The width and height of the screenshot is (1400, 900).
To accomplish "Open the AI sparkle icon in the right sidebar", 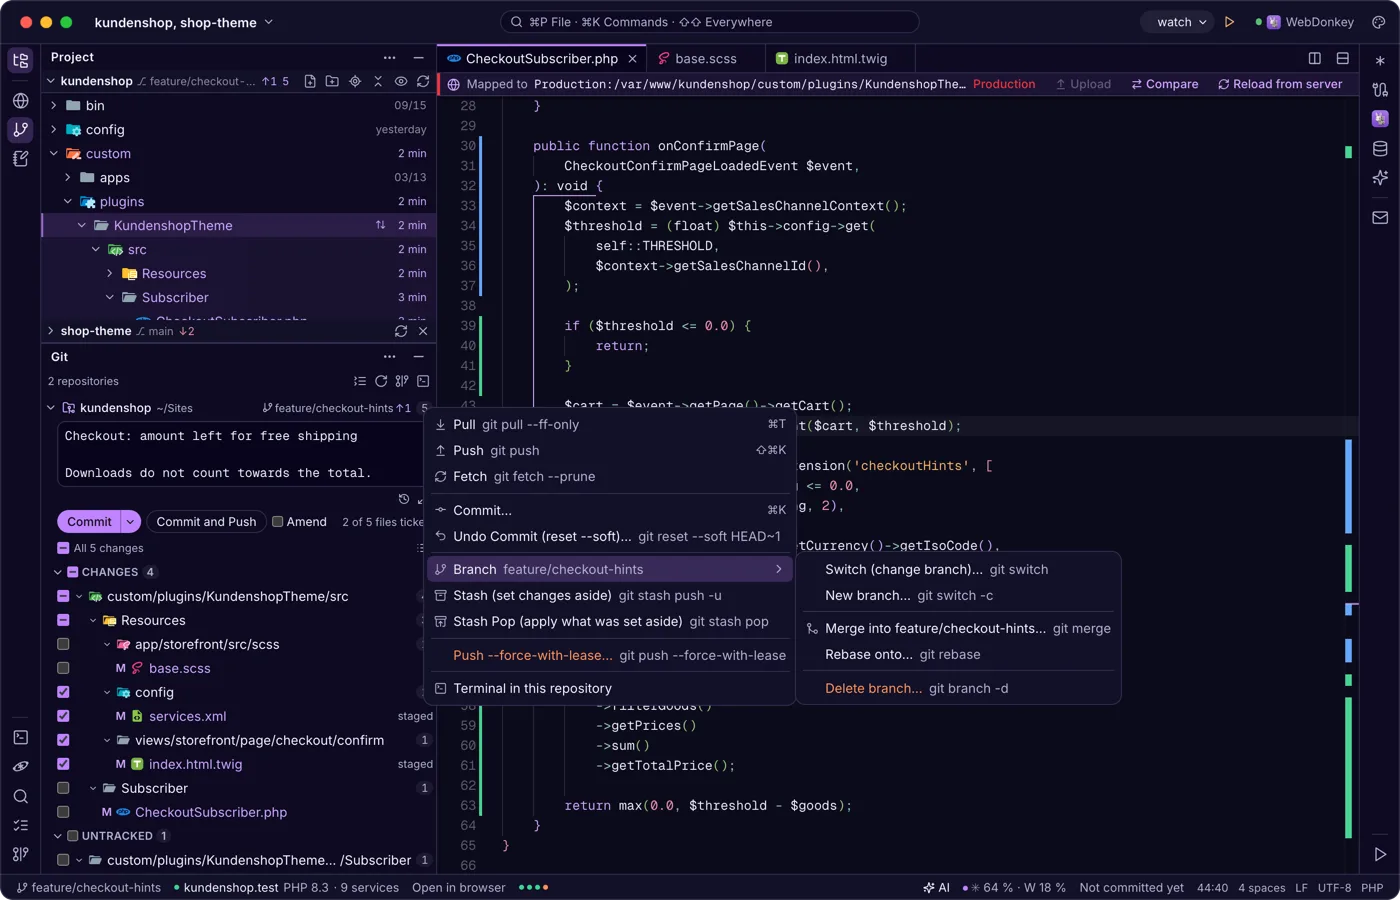I will point(1380,177).
